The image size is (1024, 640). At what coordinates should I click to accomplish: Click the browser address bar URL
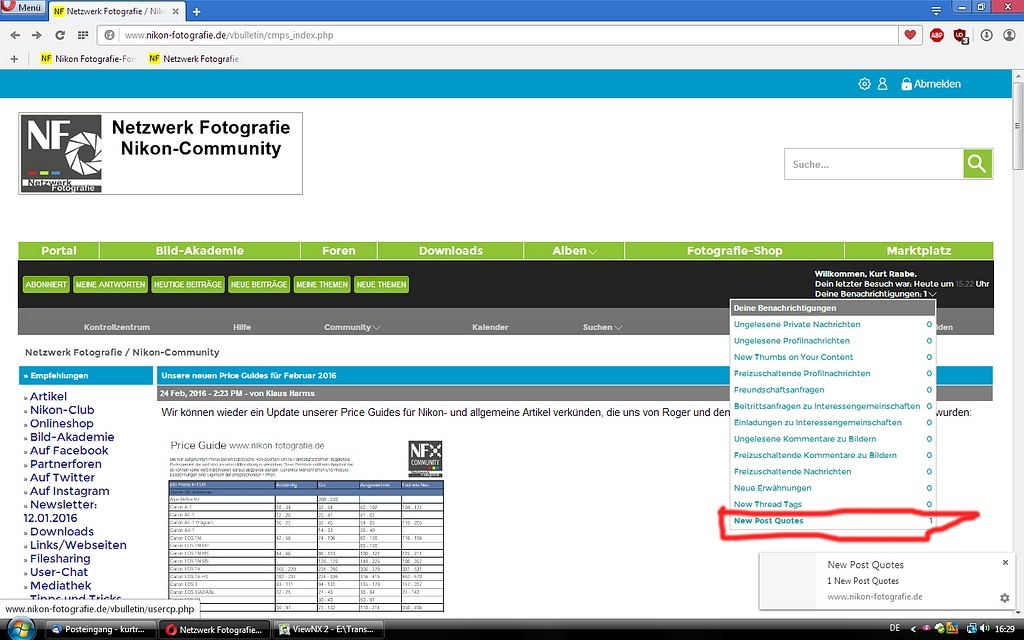point(229,35)
